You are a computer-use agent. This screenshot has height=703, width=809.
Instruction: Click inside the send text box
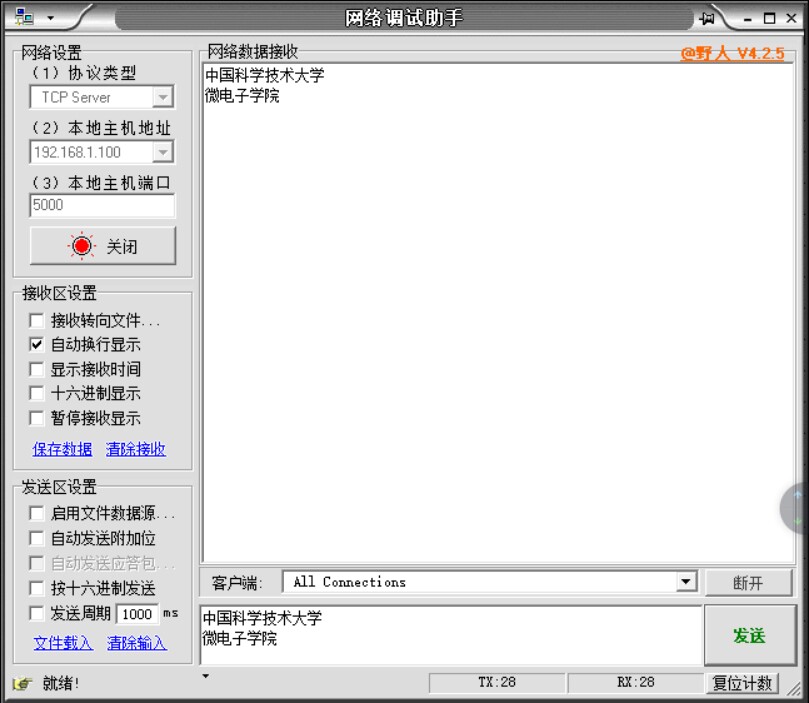451,635
